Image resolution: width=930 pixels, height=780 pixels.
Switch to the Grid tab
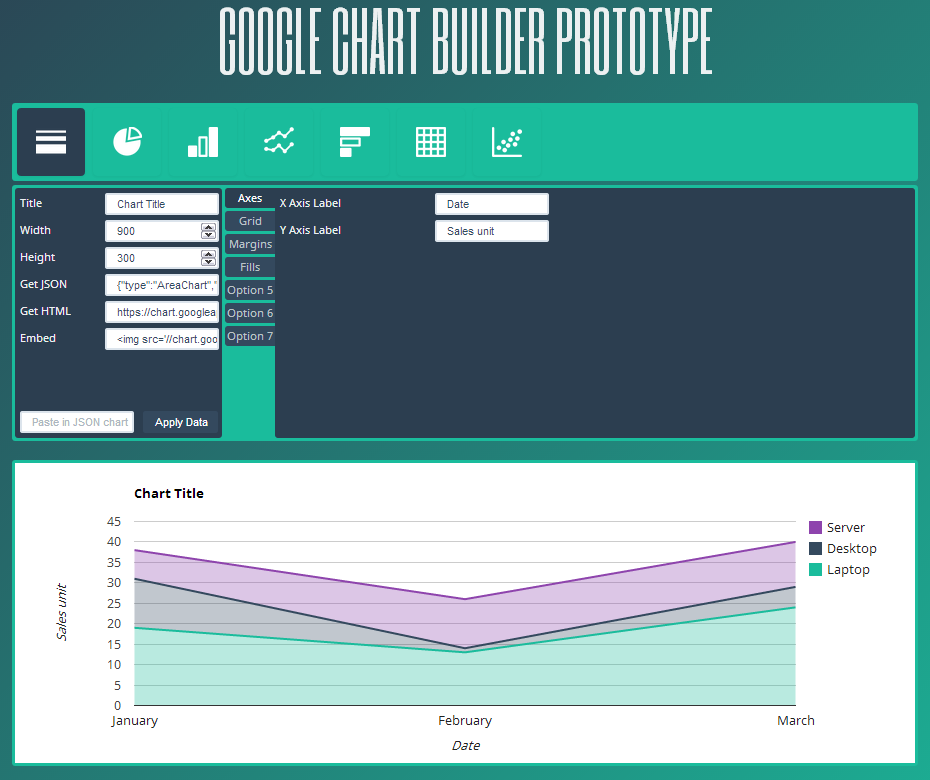pyautogui.click(x=250, y=221)
